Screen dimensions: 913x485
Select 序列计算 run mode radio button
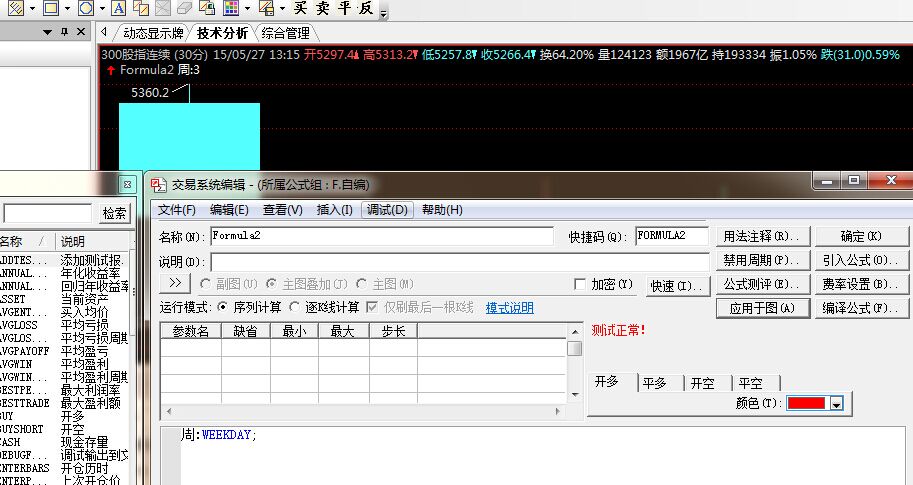tap(224, 307)
